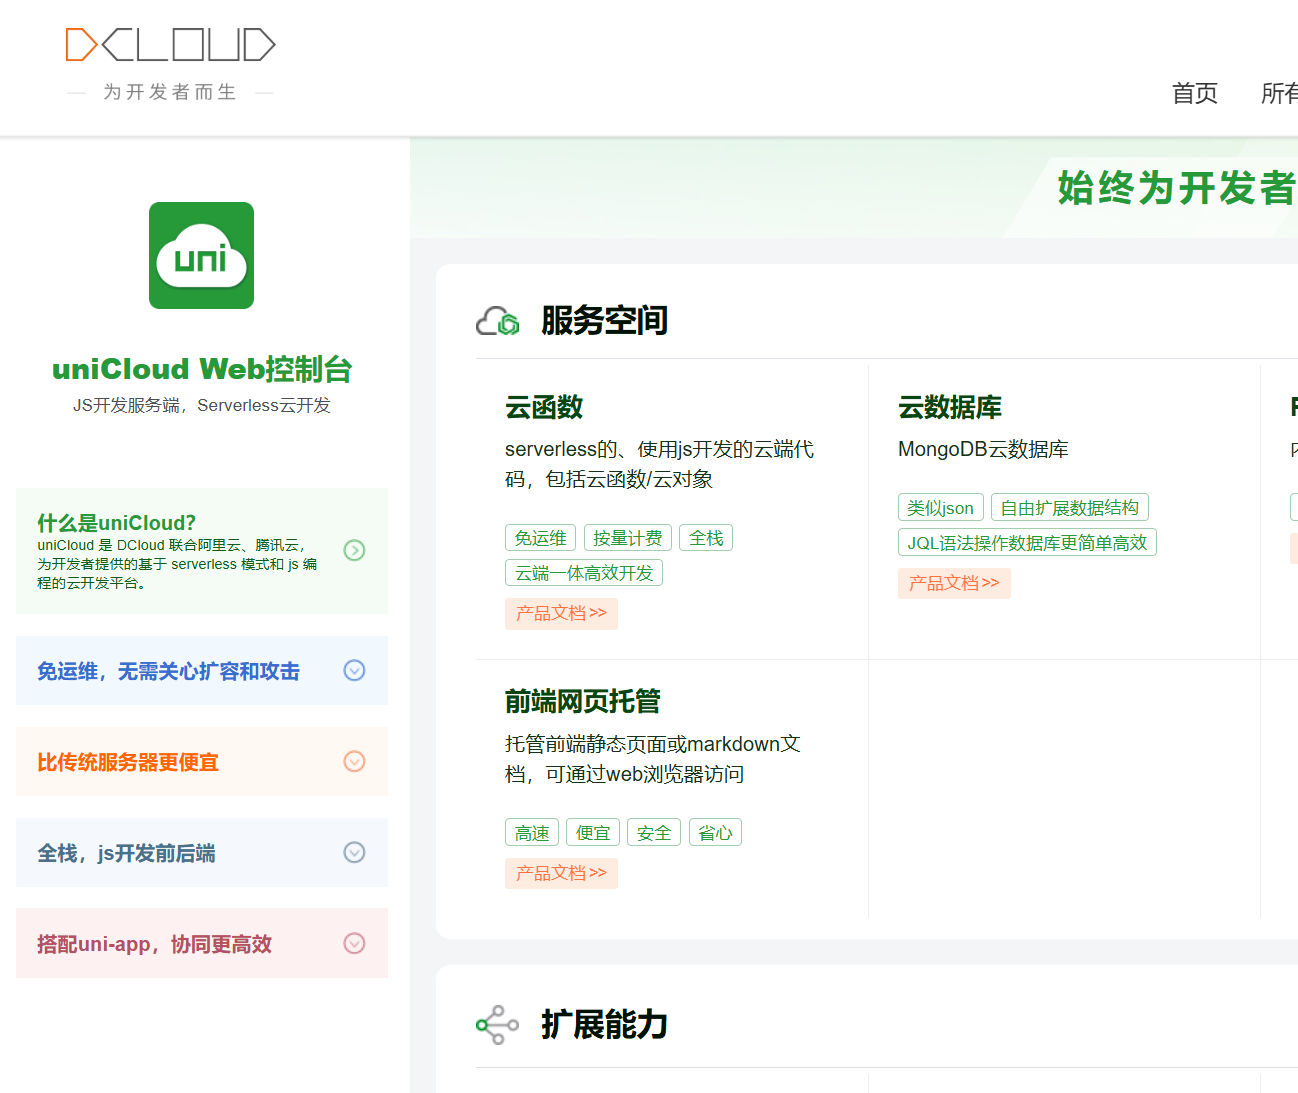The image size is (1298, 1093).
Task: Click the MongoDB云数据库 description text
Action: pyautogui.click(x=983, y=449)
